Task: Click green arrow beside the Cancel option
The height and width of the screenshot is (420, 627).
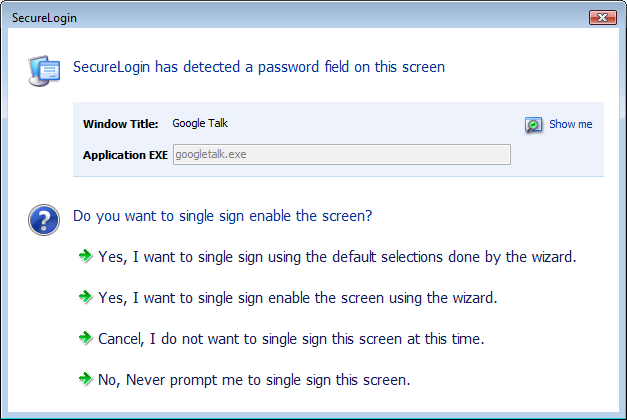Action: click(86, 338)
